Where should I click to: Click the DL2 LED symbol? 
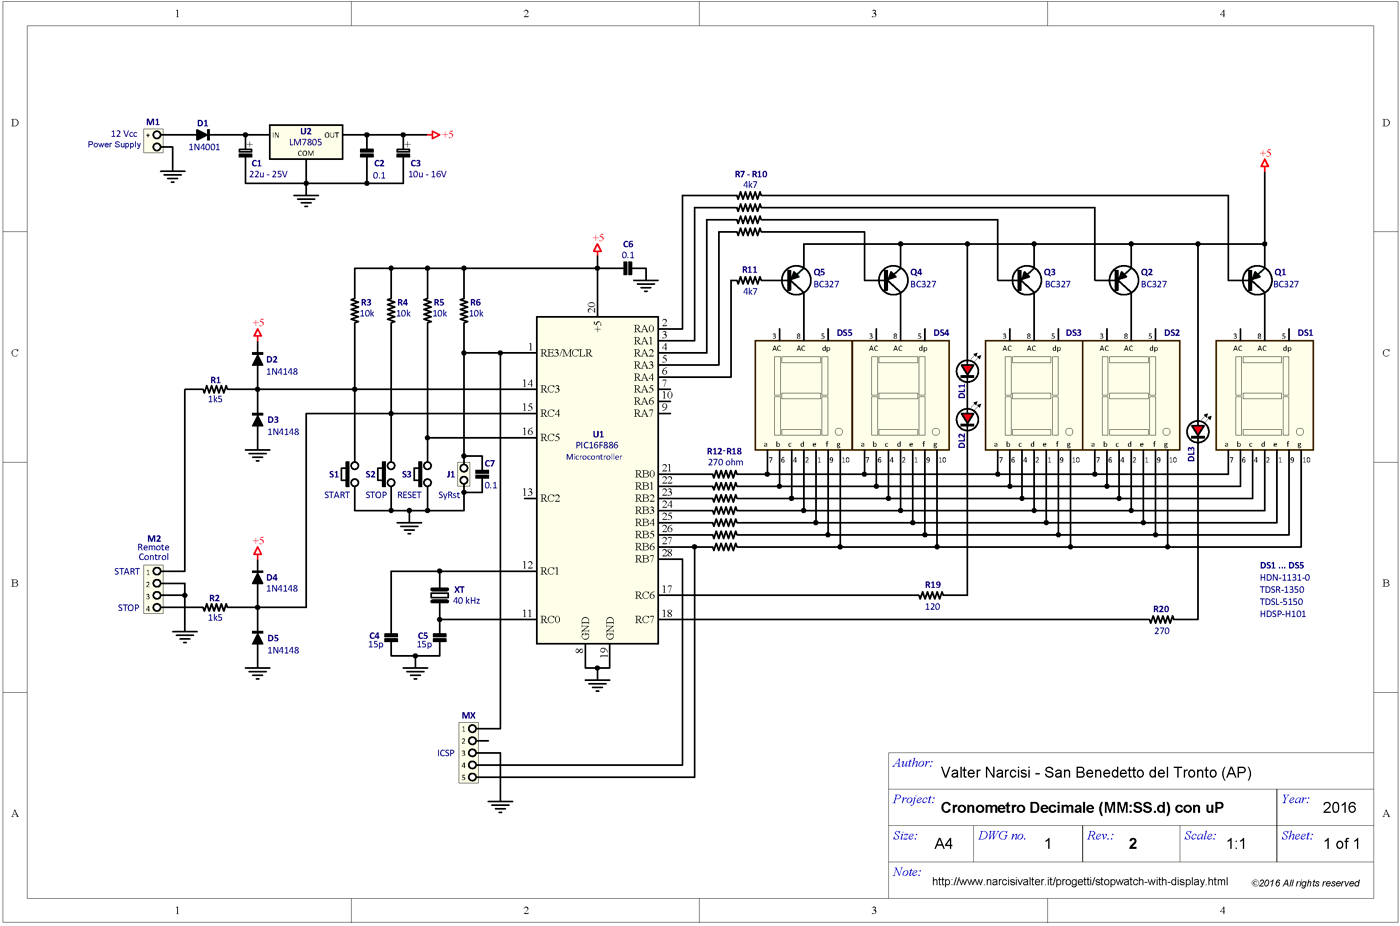[968, 420]
